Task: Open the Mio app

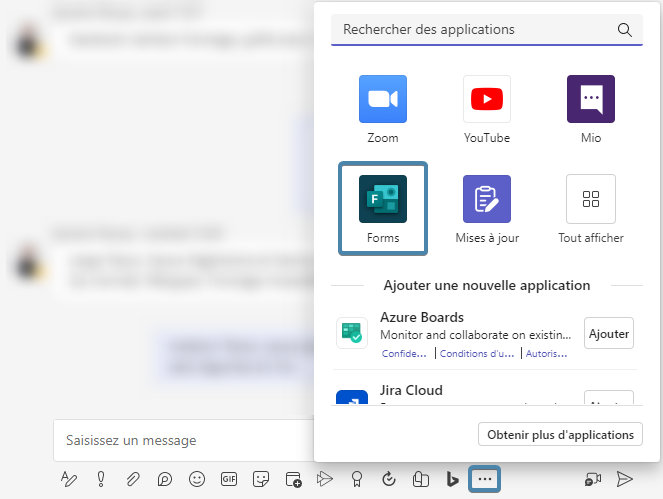Action: [x=591, y=109]
